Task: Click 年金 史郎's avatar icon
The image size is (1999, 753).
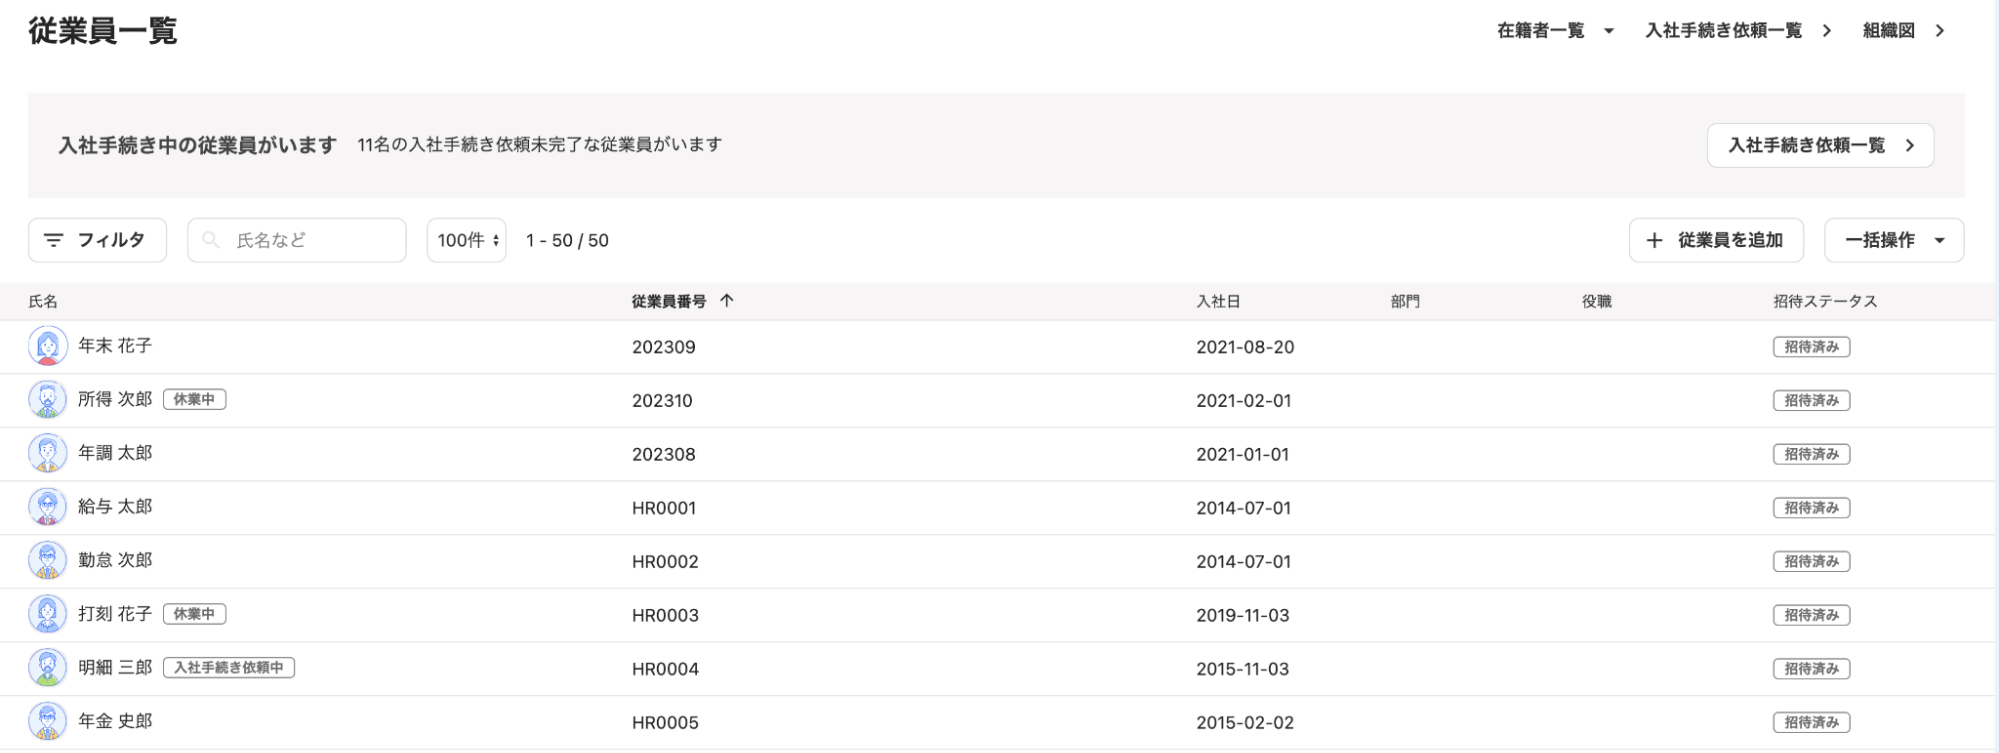Action: point(47,722)
